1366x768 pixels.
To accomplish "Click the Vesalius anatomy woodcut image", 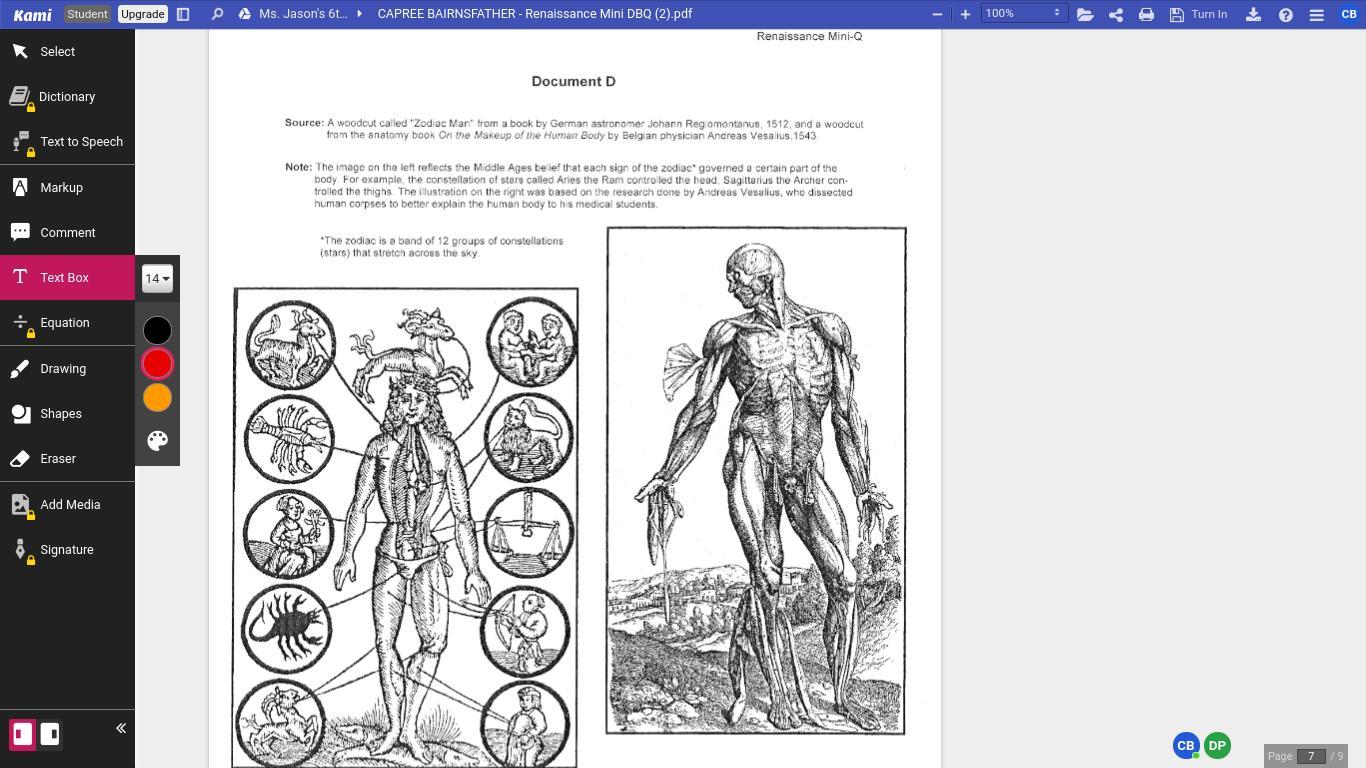I will coord(756,481).
